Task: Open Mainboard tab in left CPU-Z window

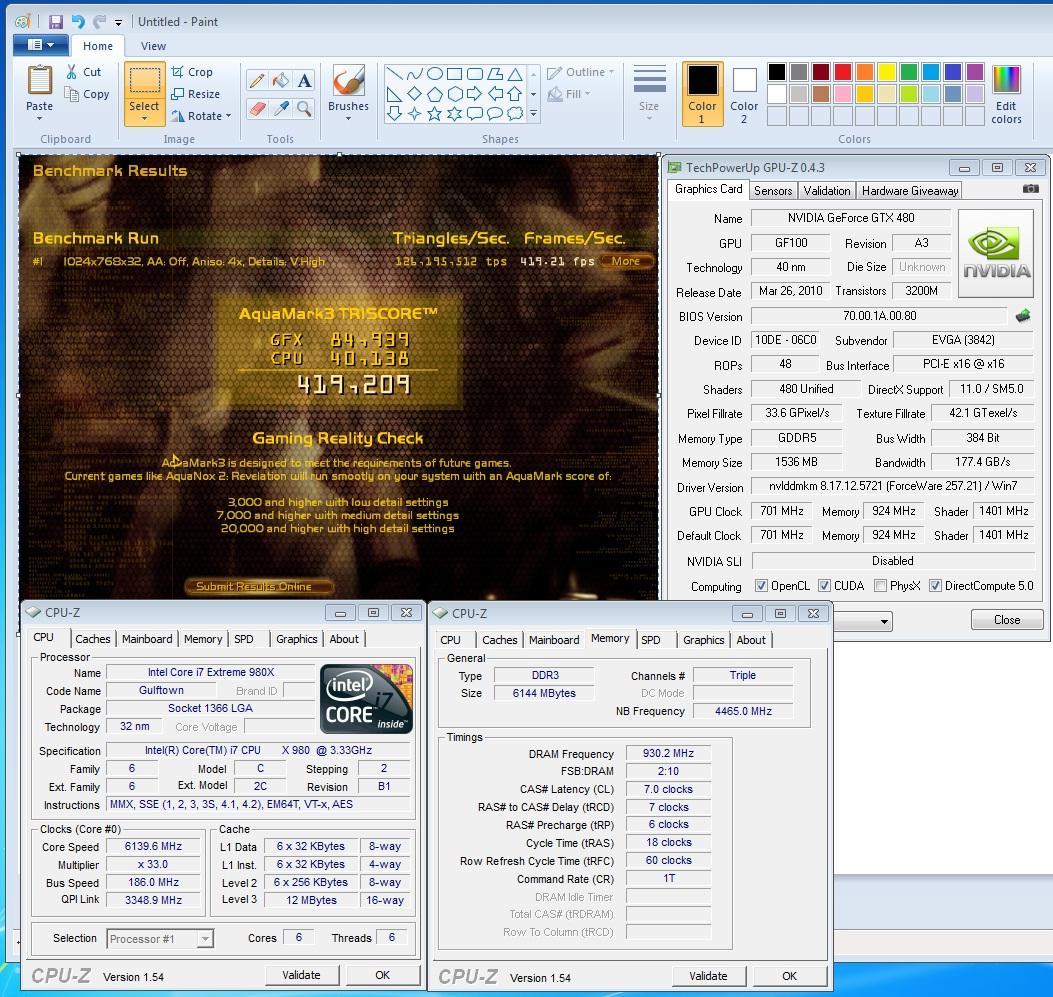Action: (146, 639)
